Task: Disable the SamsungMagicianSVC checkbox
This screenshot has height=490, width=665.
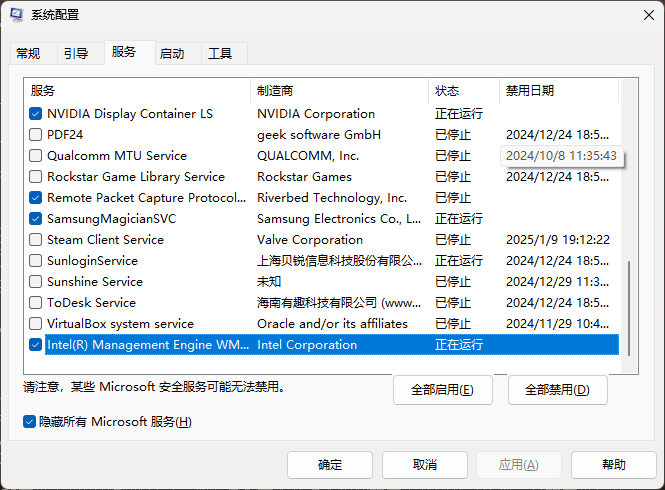Action: coord(36,218)
